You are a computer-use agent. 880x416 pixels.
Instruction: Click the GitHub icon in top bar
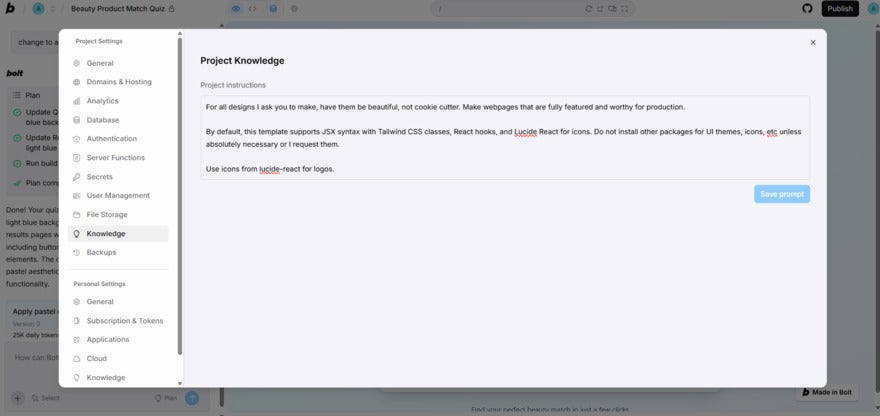808,9
